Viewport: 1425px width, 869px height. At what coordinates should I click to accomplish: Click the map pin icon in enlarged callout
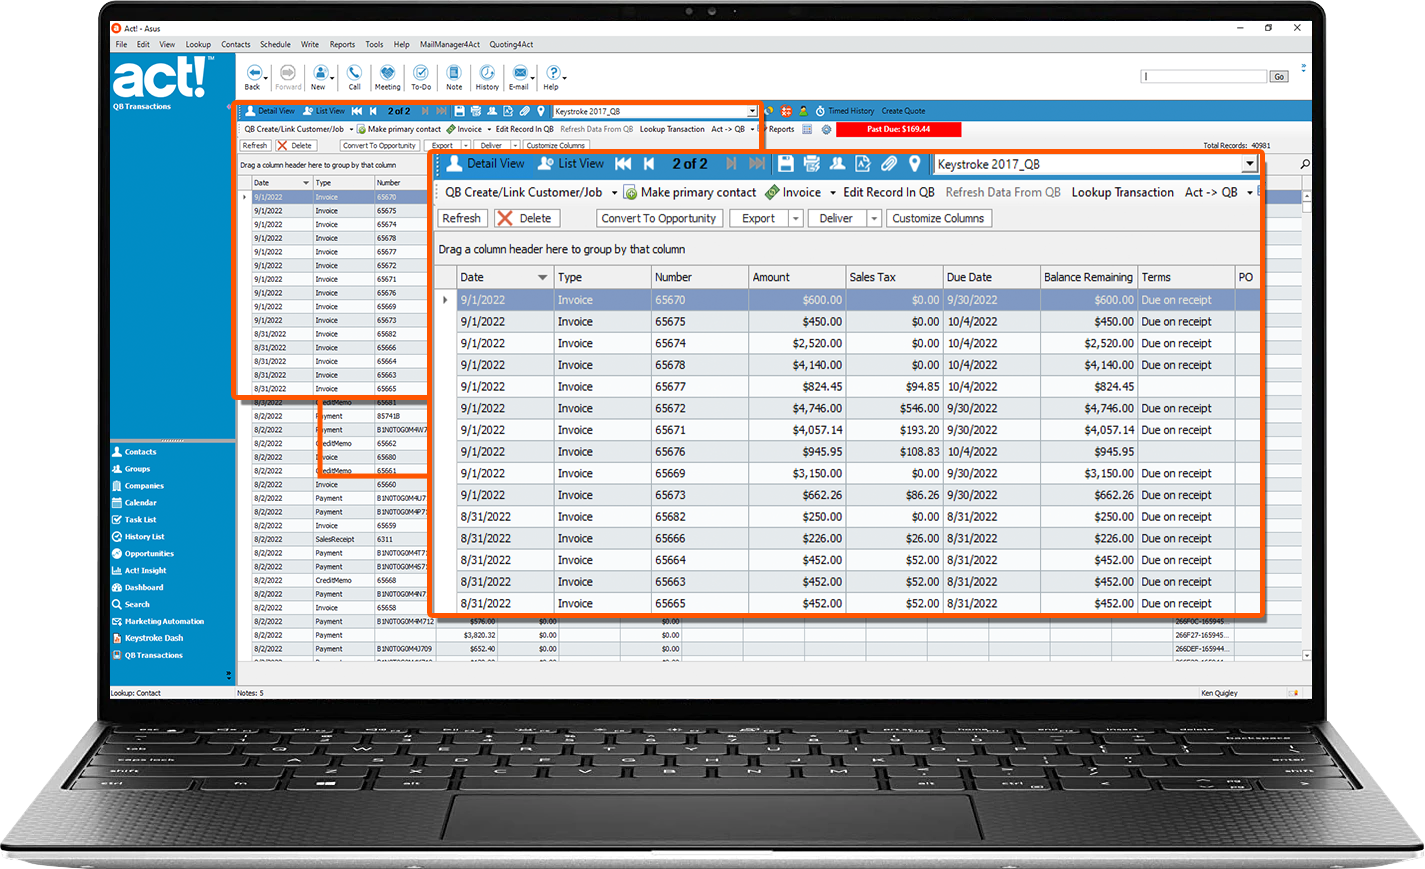click(x=914, y=163)
